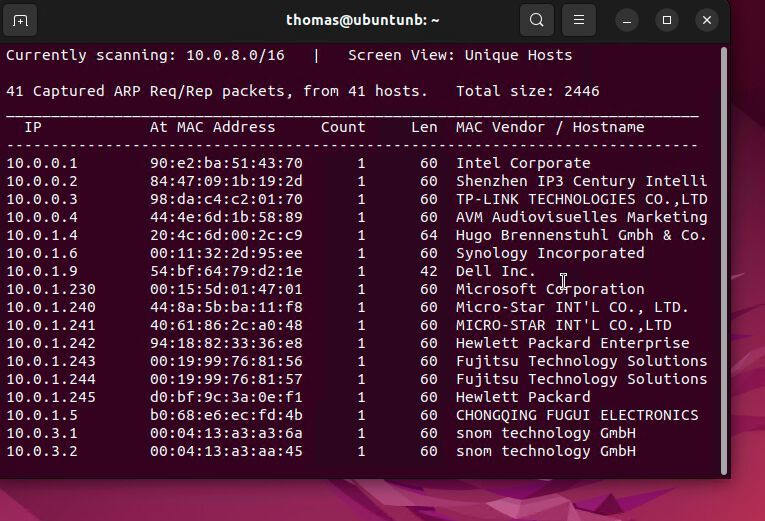Click MAC address 40:61:86:2c:a0:48
This screenshot has width=765, height=521.
click(x=226, y=325)
